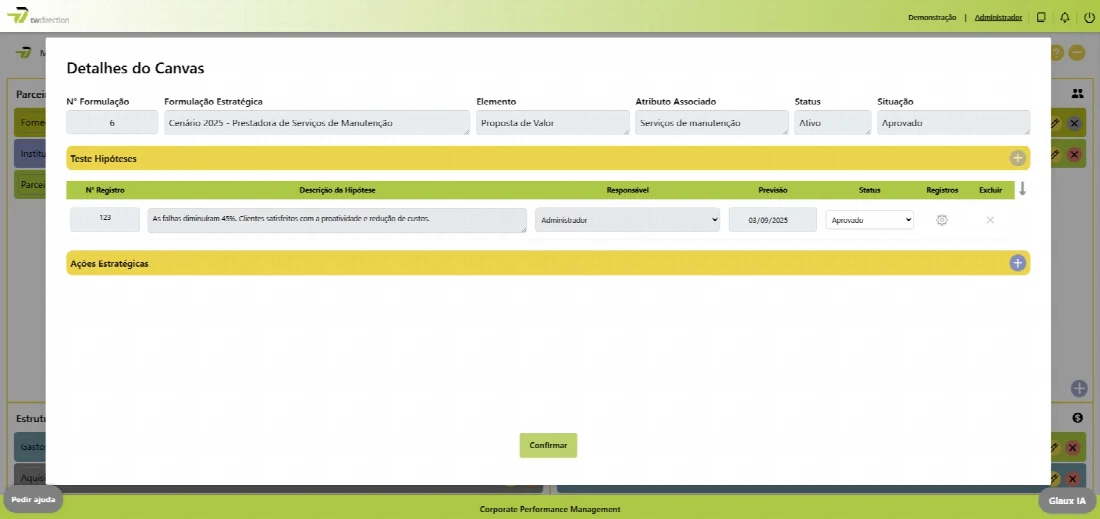Click the yellow minus icon behind dialog
Viewport: 1100px width, 519px height.
pos(1077,53)
